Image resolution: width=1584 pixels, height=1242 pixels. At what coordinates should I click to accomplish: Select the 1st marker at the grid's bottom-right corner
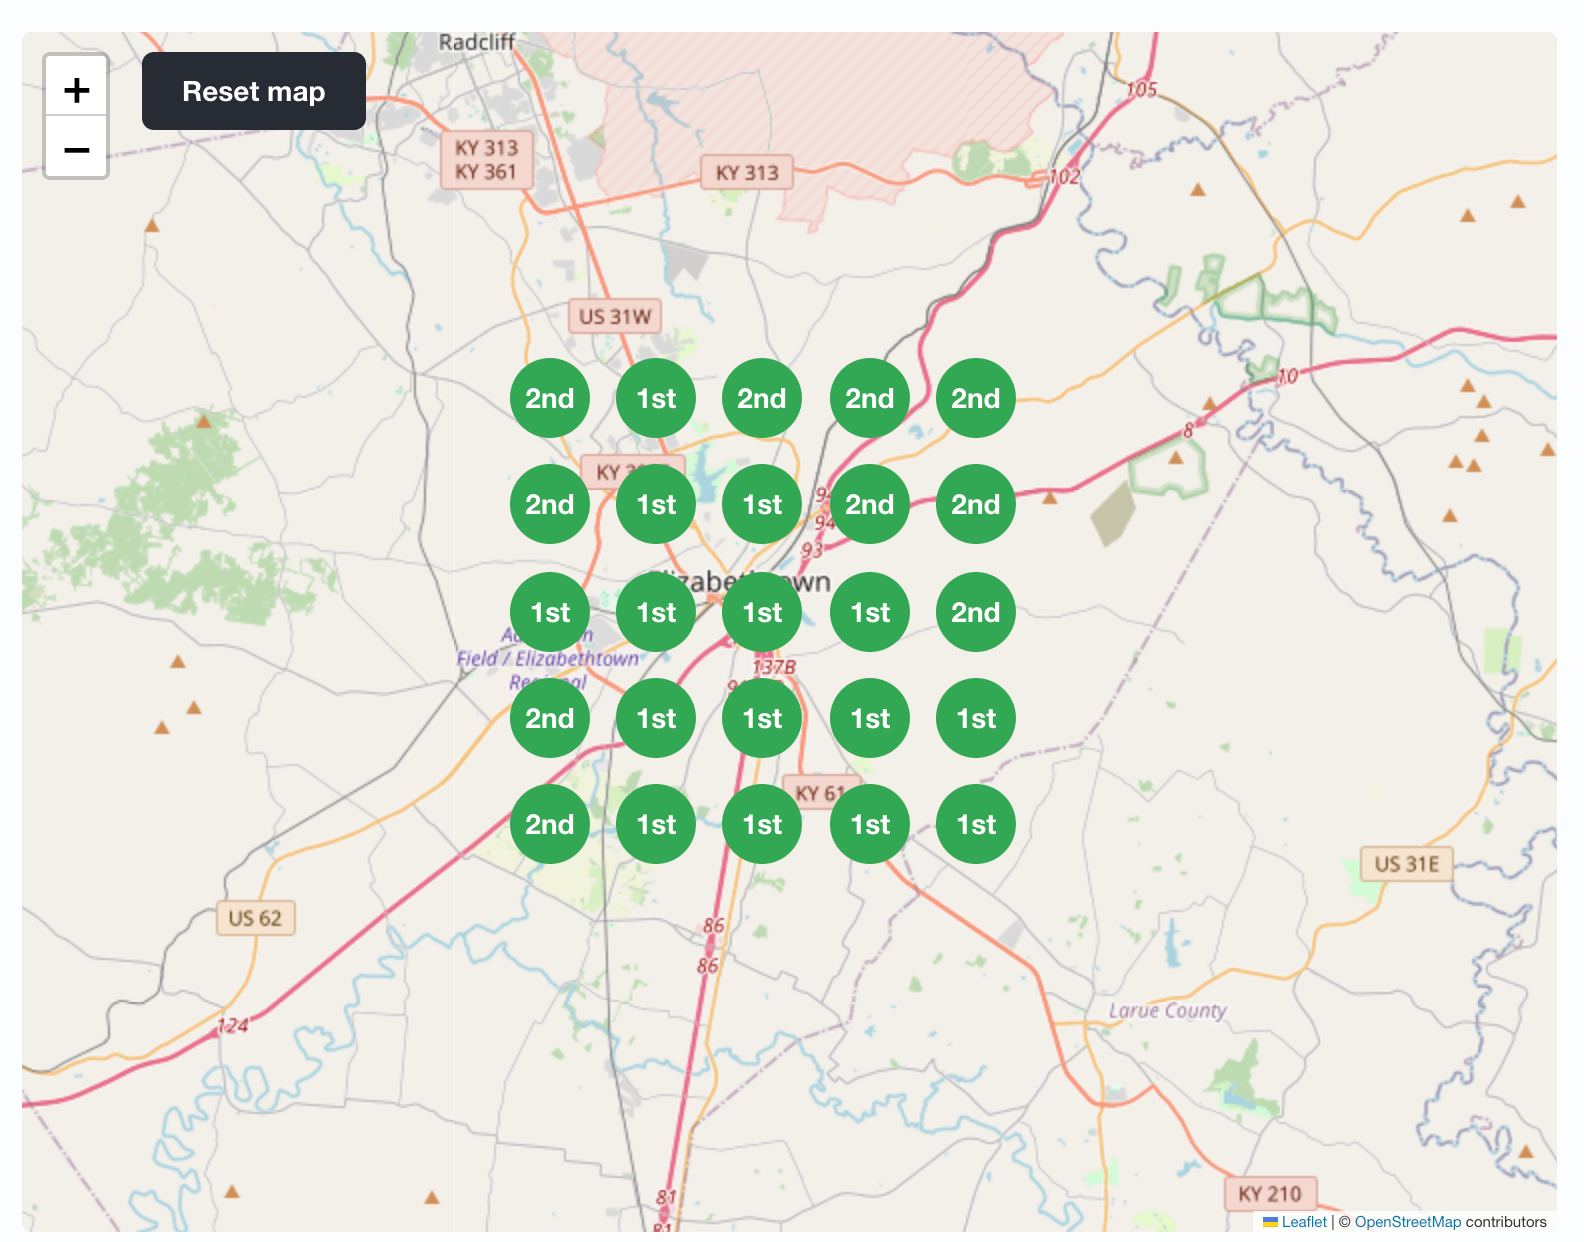[976, 824]
